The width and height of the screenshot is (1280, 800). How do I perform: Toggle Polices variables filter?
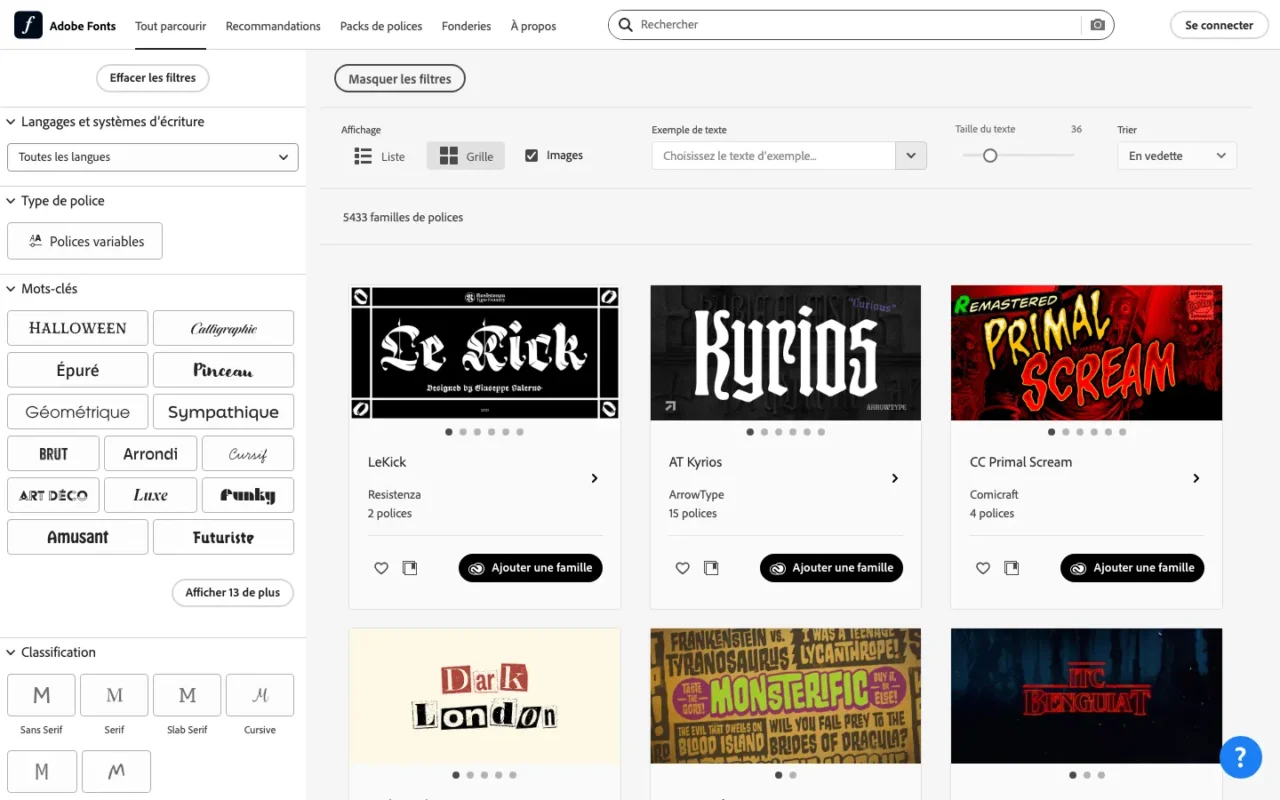pos(85,241)
